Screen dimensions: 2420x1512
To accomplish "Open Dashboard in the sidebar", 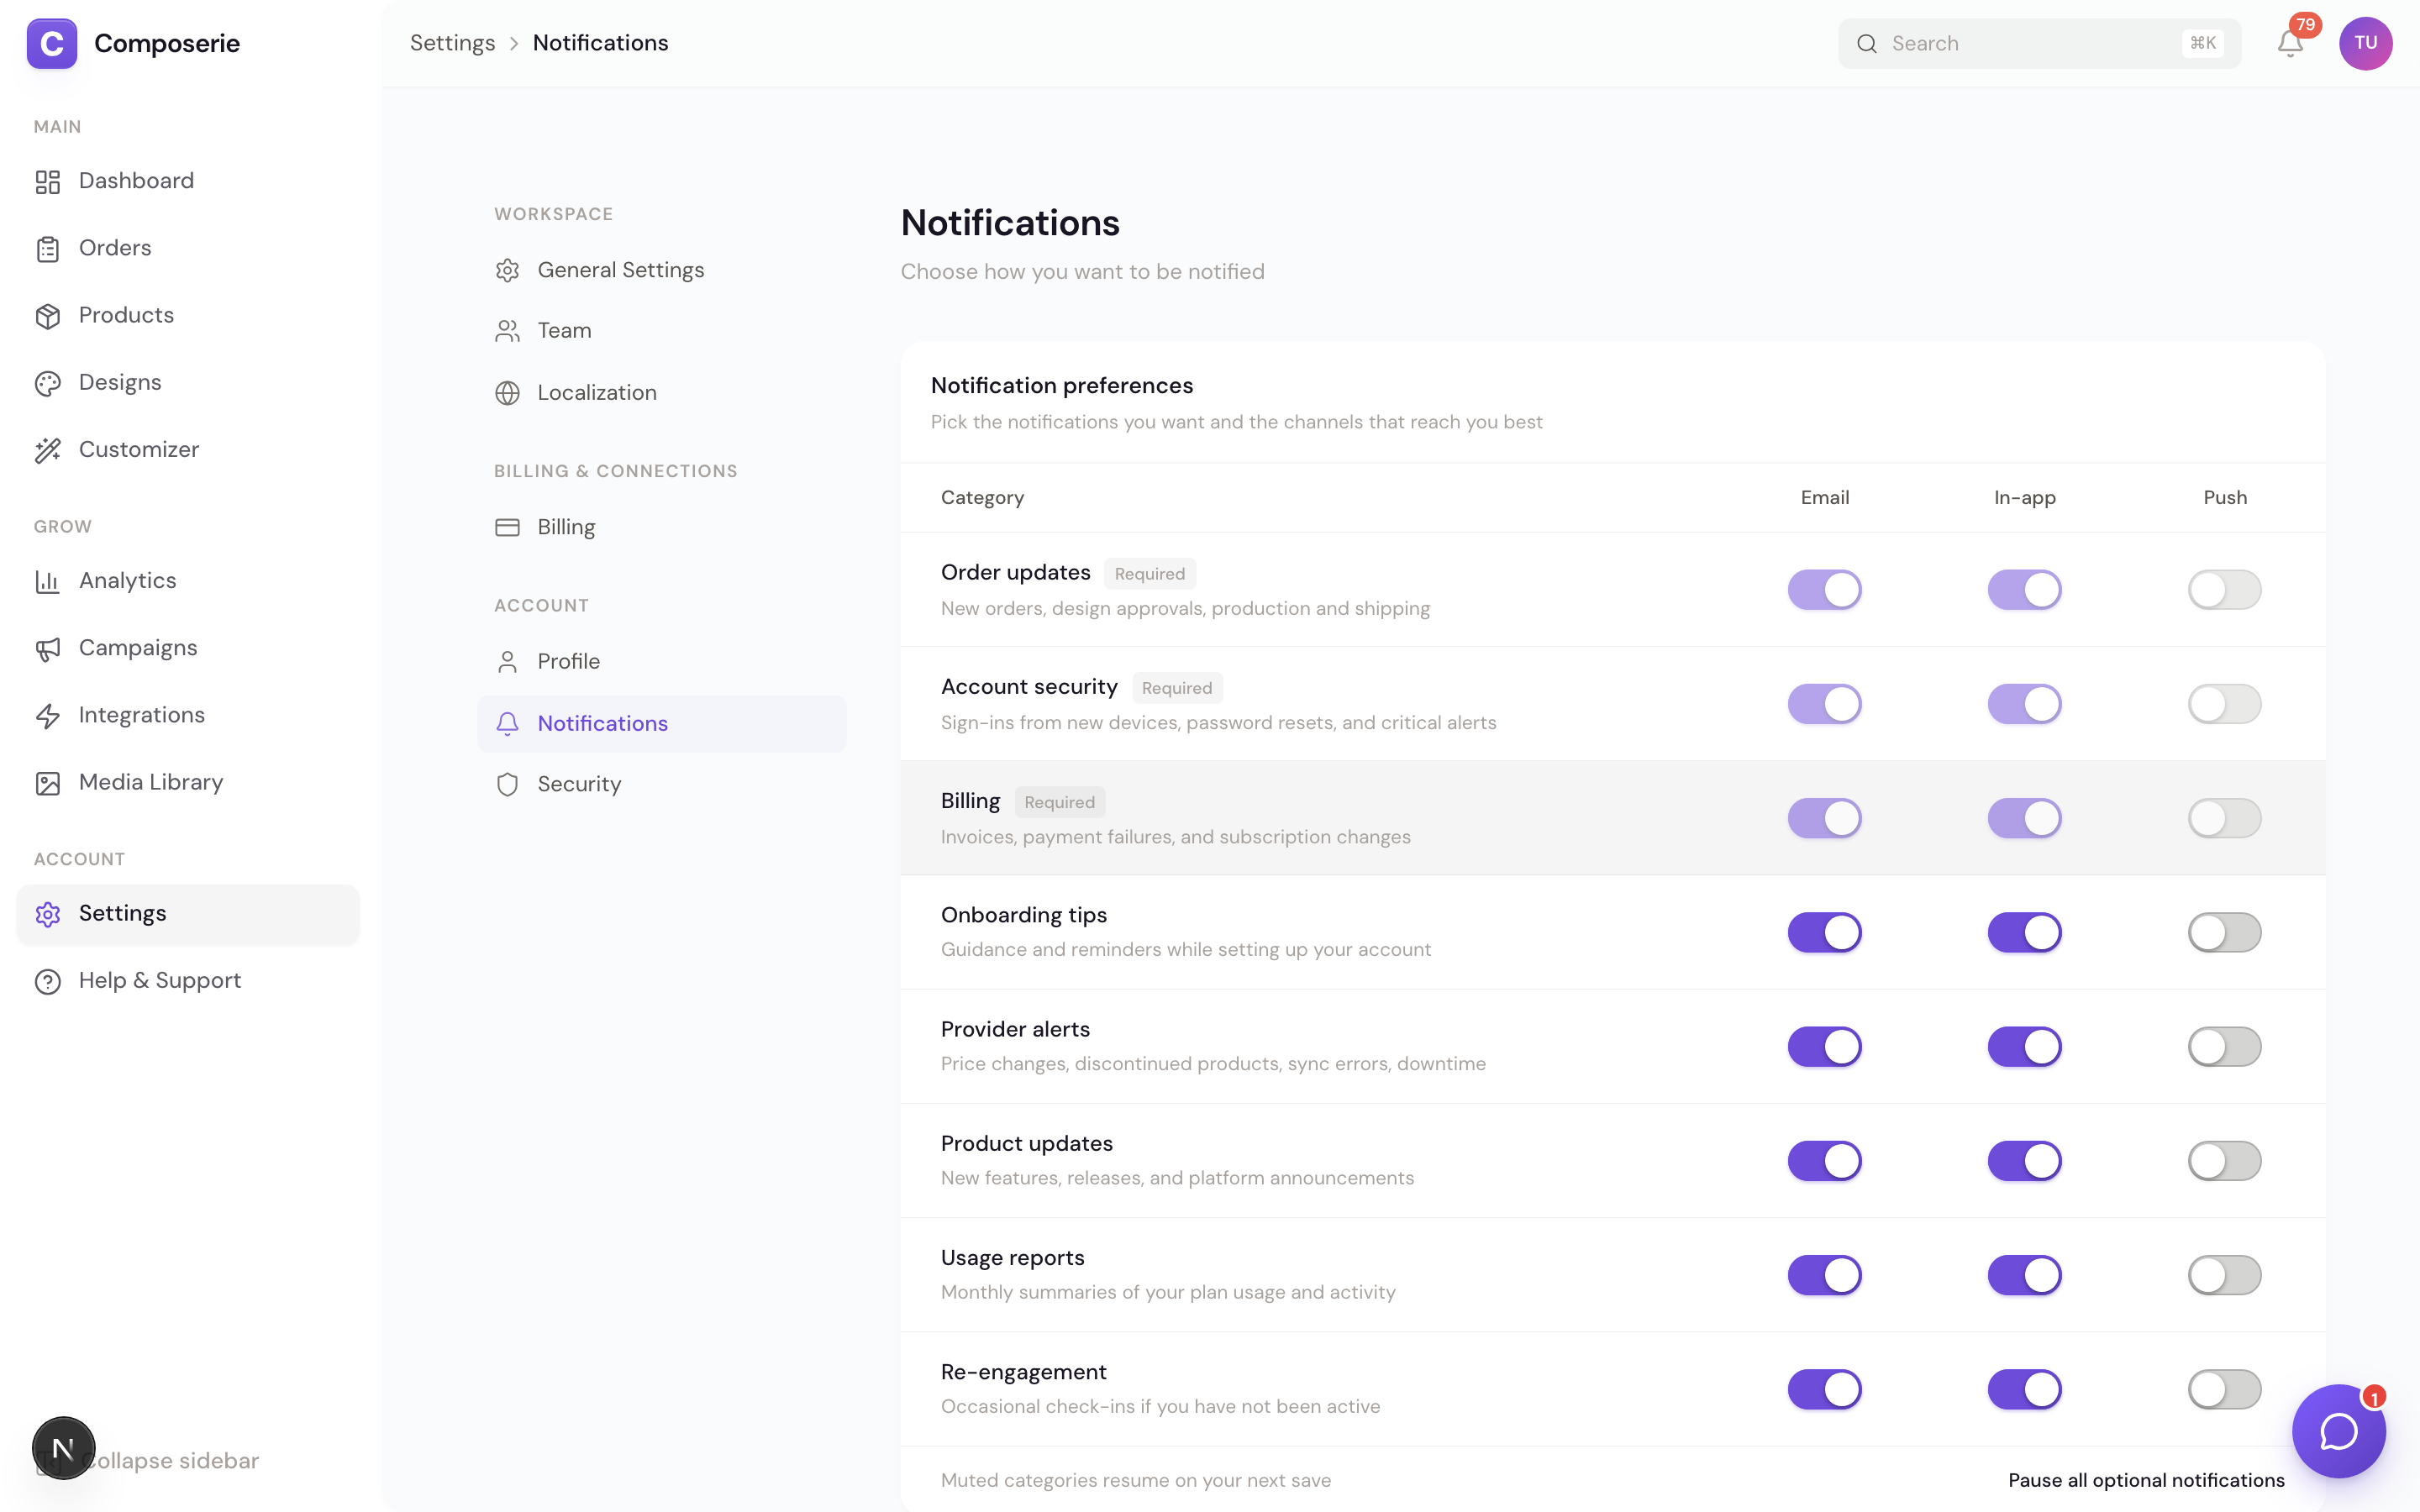I will pos(188,181).
